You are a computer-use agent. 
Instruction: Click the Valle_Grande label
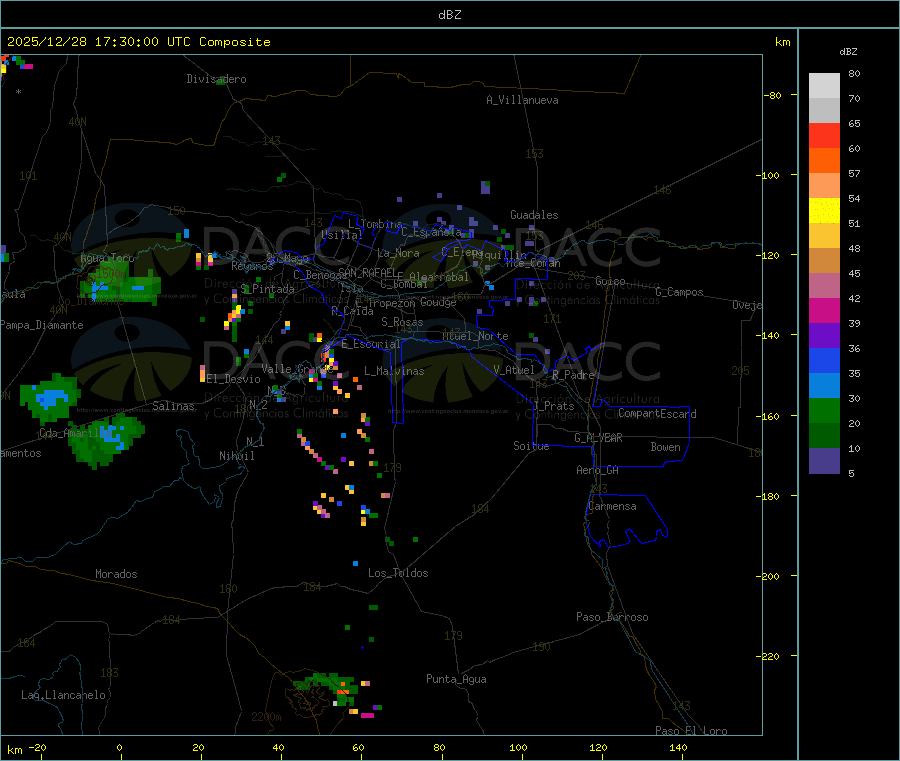click(297, 368)
